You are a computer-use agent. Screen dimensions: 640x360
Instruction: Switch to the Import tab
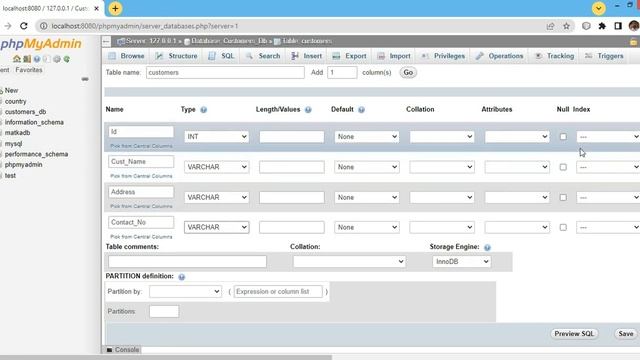394,56
